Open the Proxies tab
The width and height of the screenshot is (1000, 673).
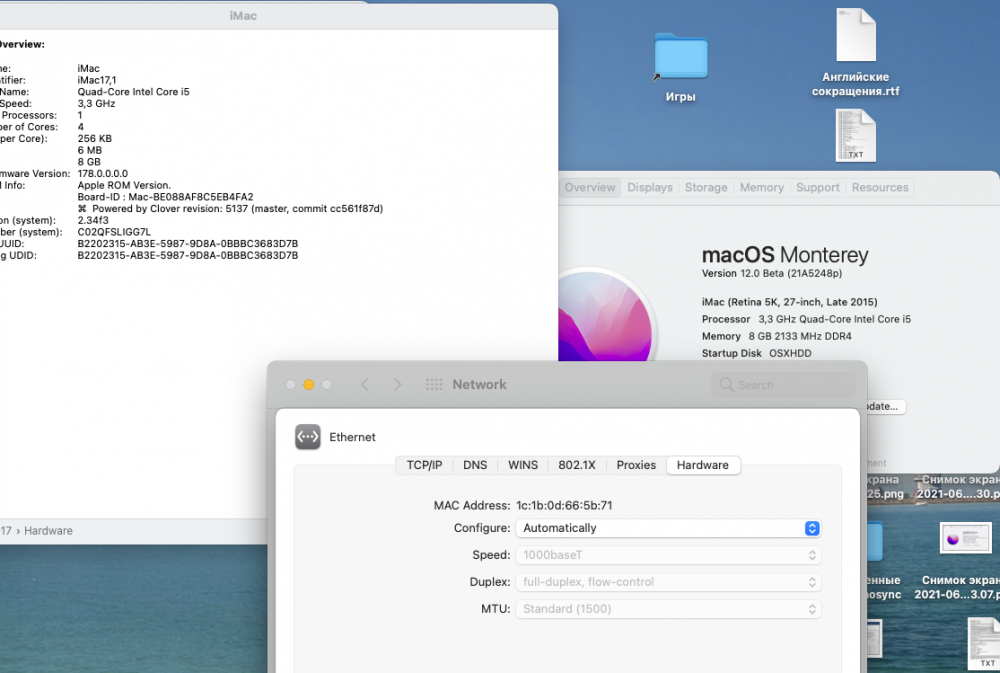636,465
